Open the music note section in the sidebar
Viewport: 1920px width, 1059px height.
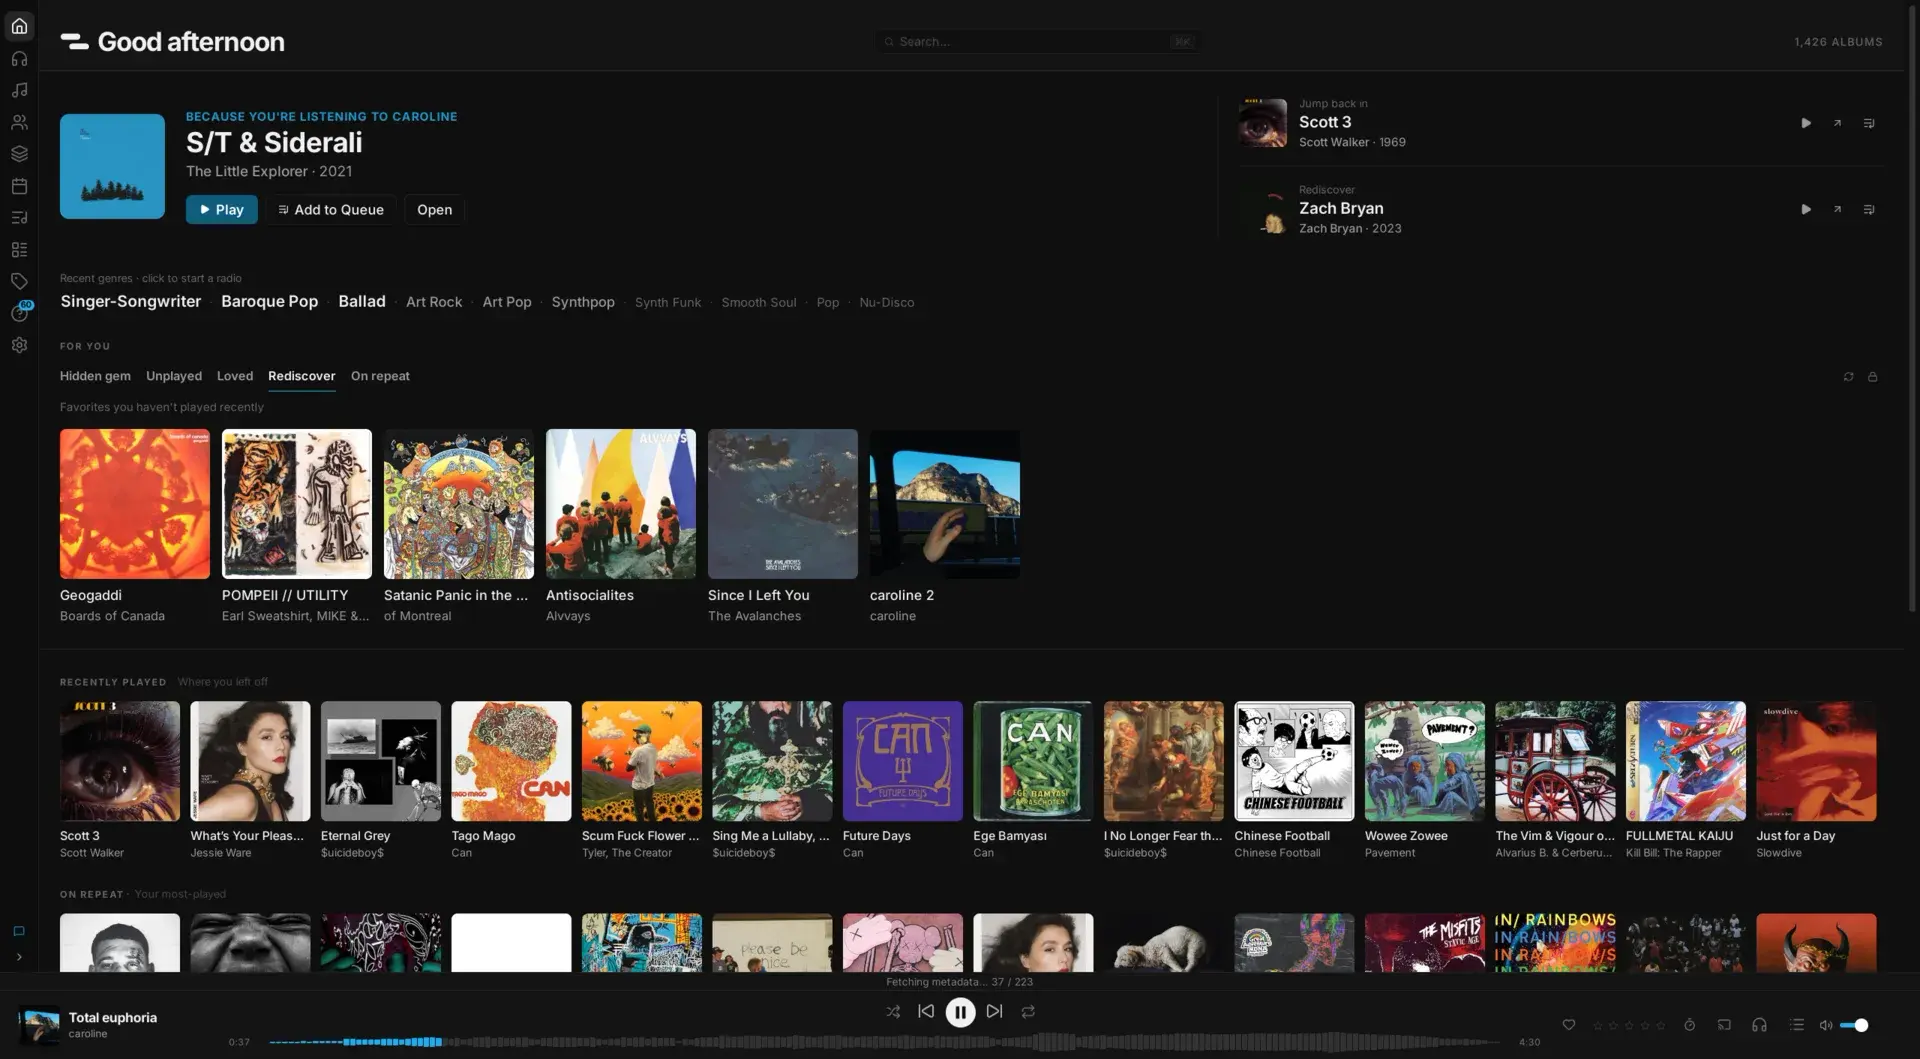click(19, 90)
